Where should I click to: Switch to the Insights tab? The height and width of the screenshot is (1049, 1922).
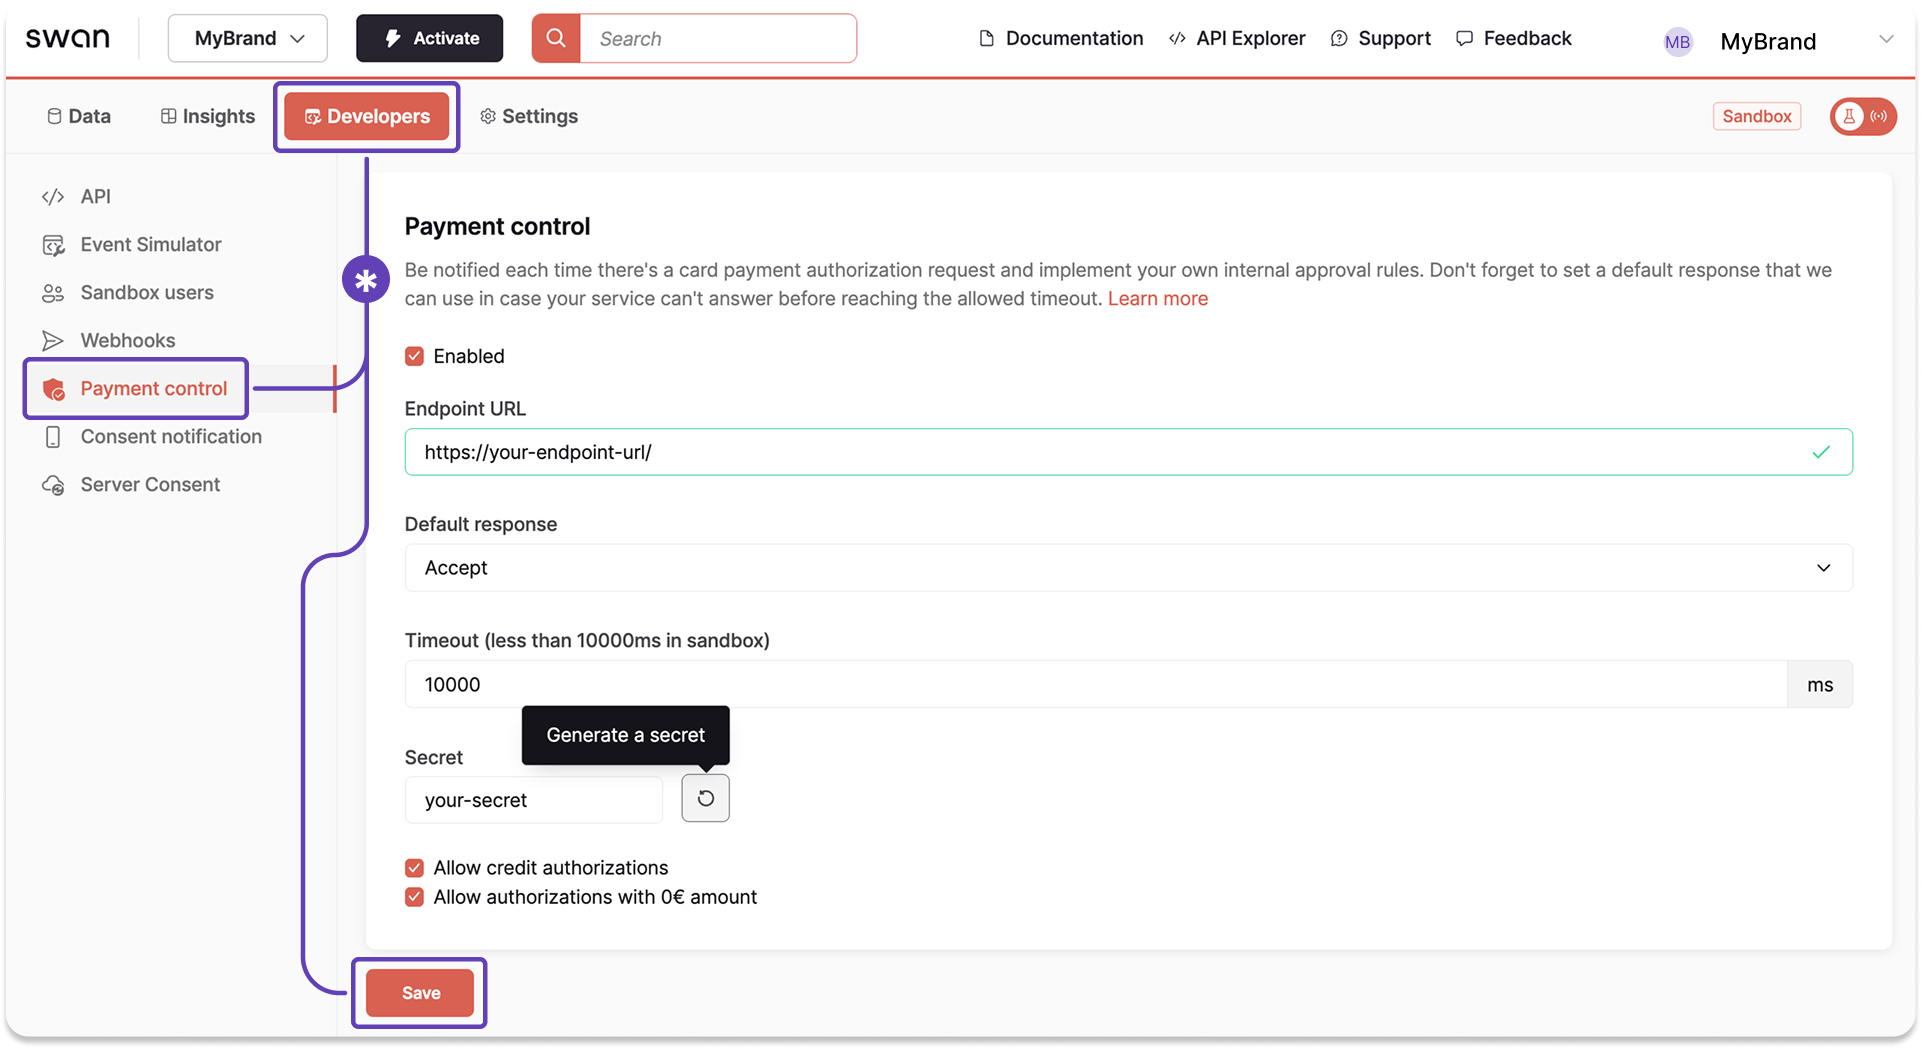tap(207, 116)
